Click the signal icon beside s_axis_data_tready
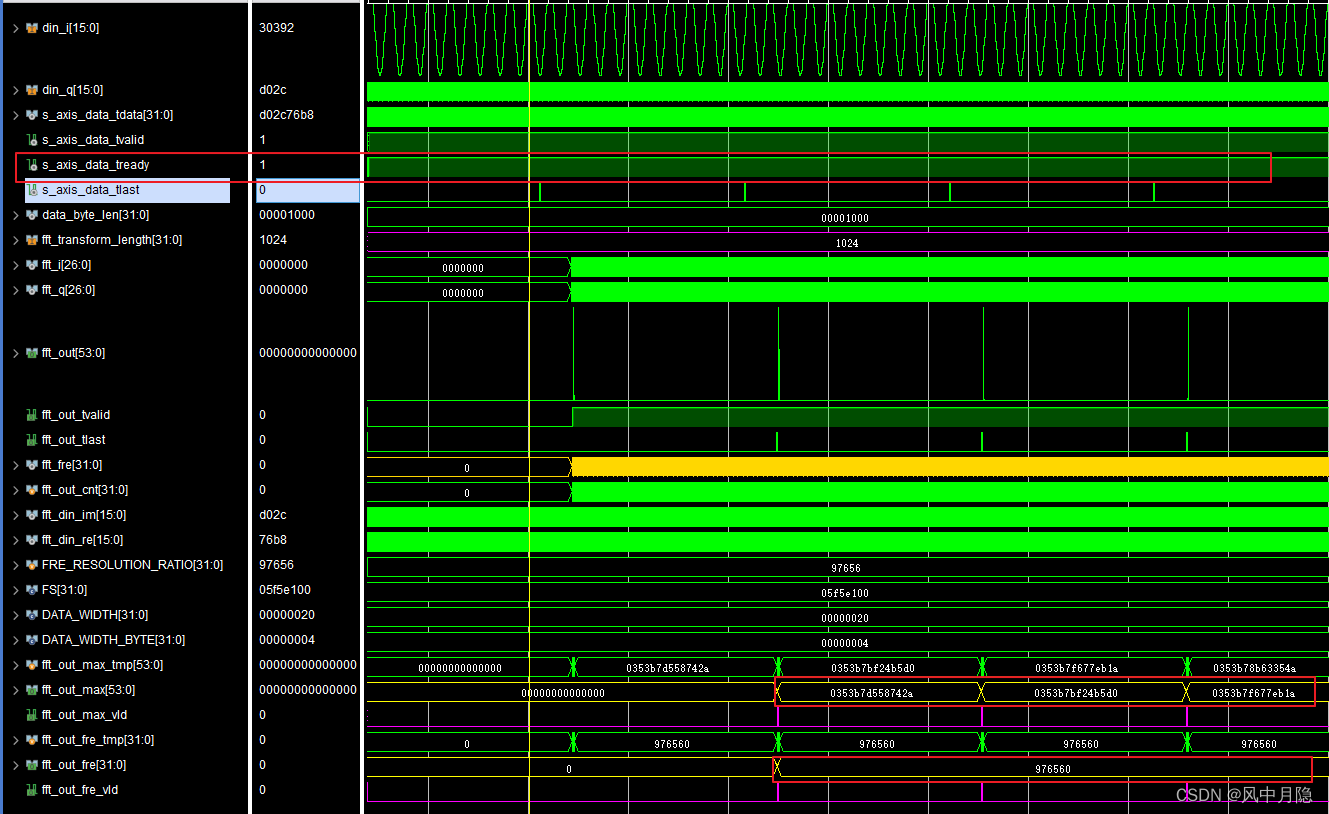The height and width of the screenshot is (814, 1329). (x=32, y=165)
